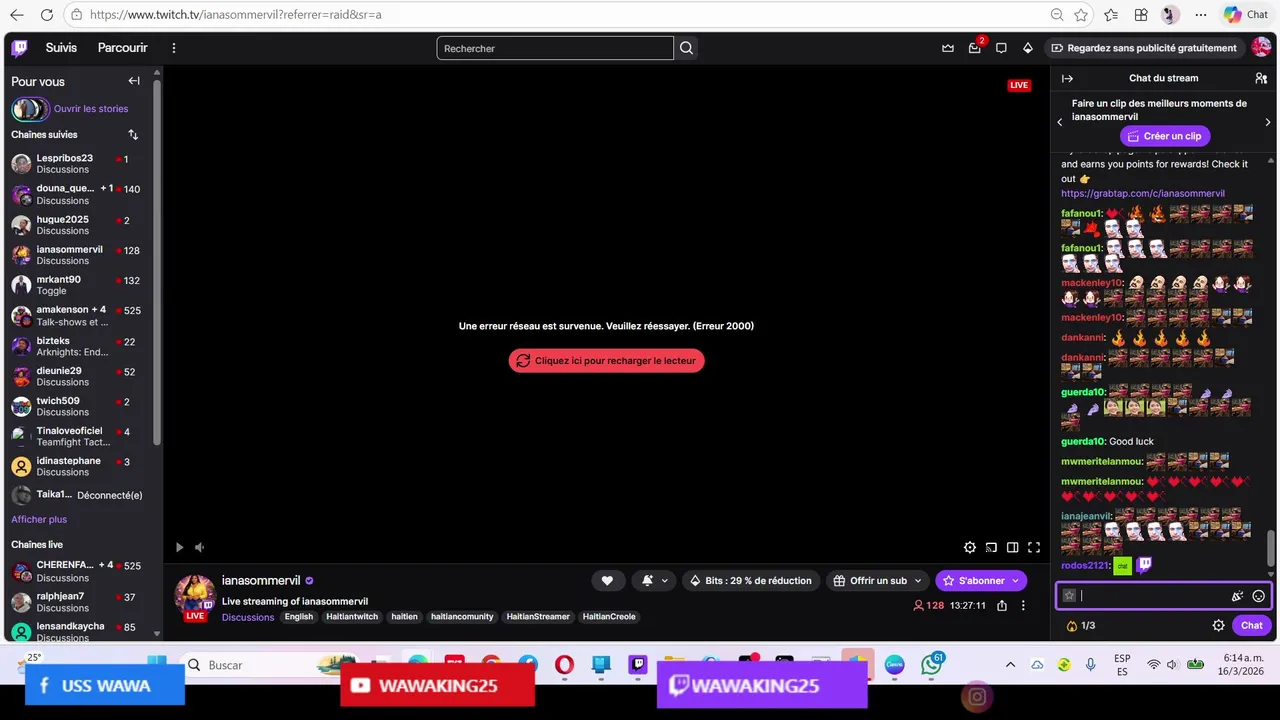Click chat input star badge icon
1280x720 pixels.
point(1069,596)
